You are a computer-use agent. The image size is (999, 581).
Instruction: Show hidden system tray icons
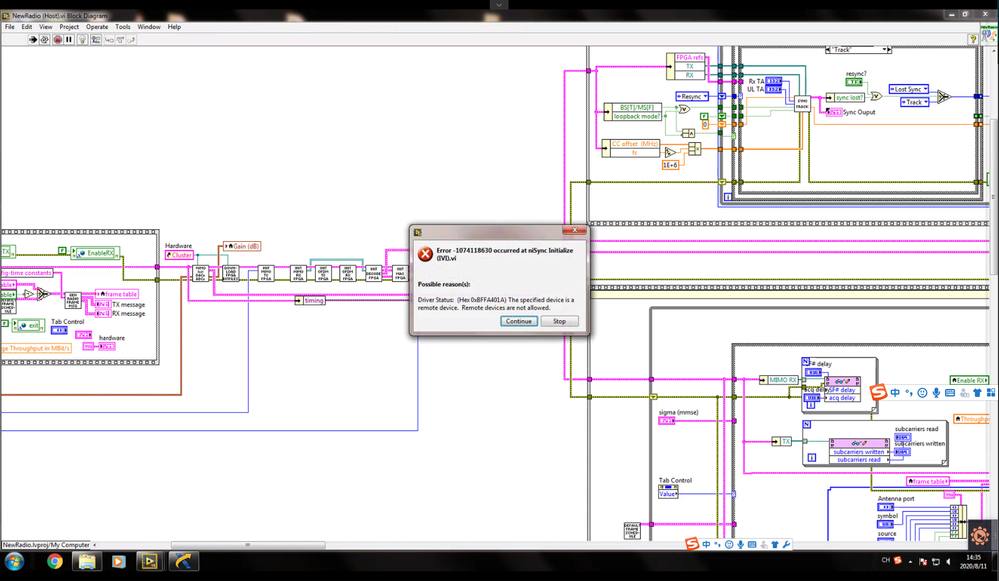910,562
